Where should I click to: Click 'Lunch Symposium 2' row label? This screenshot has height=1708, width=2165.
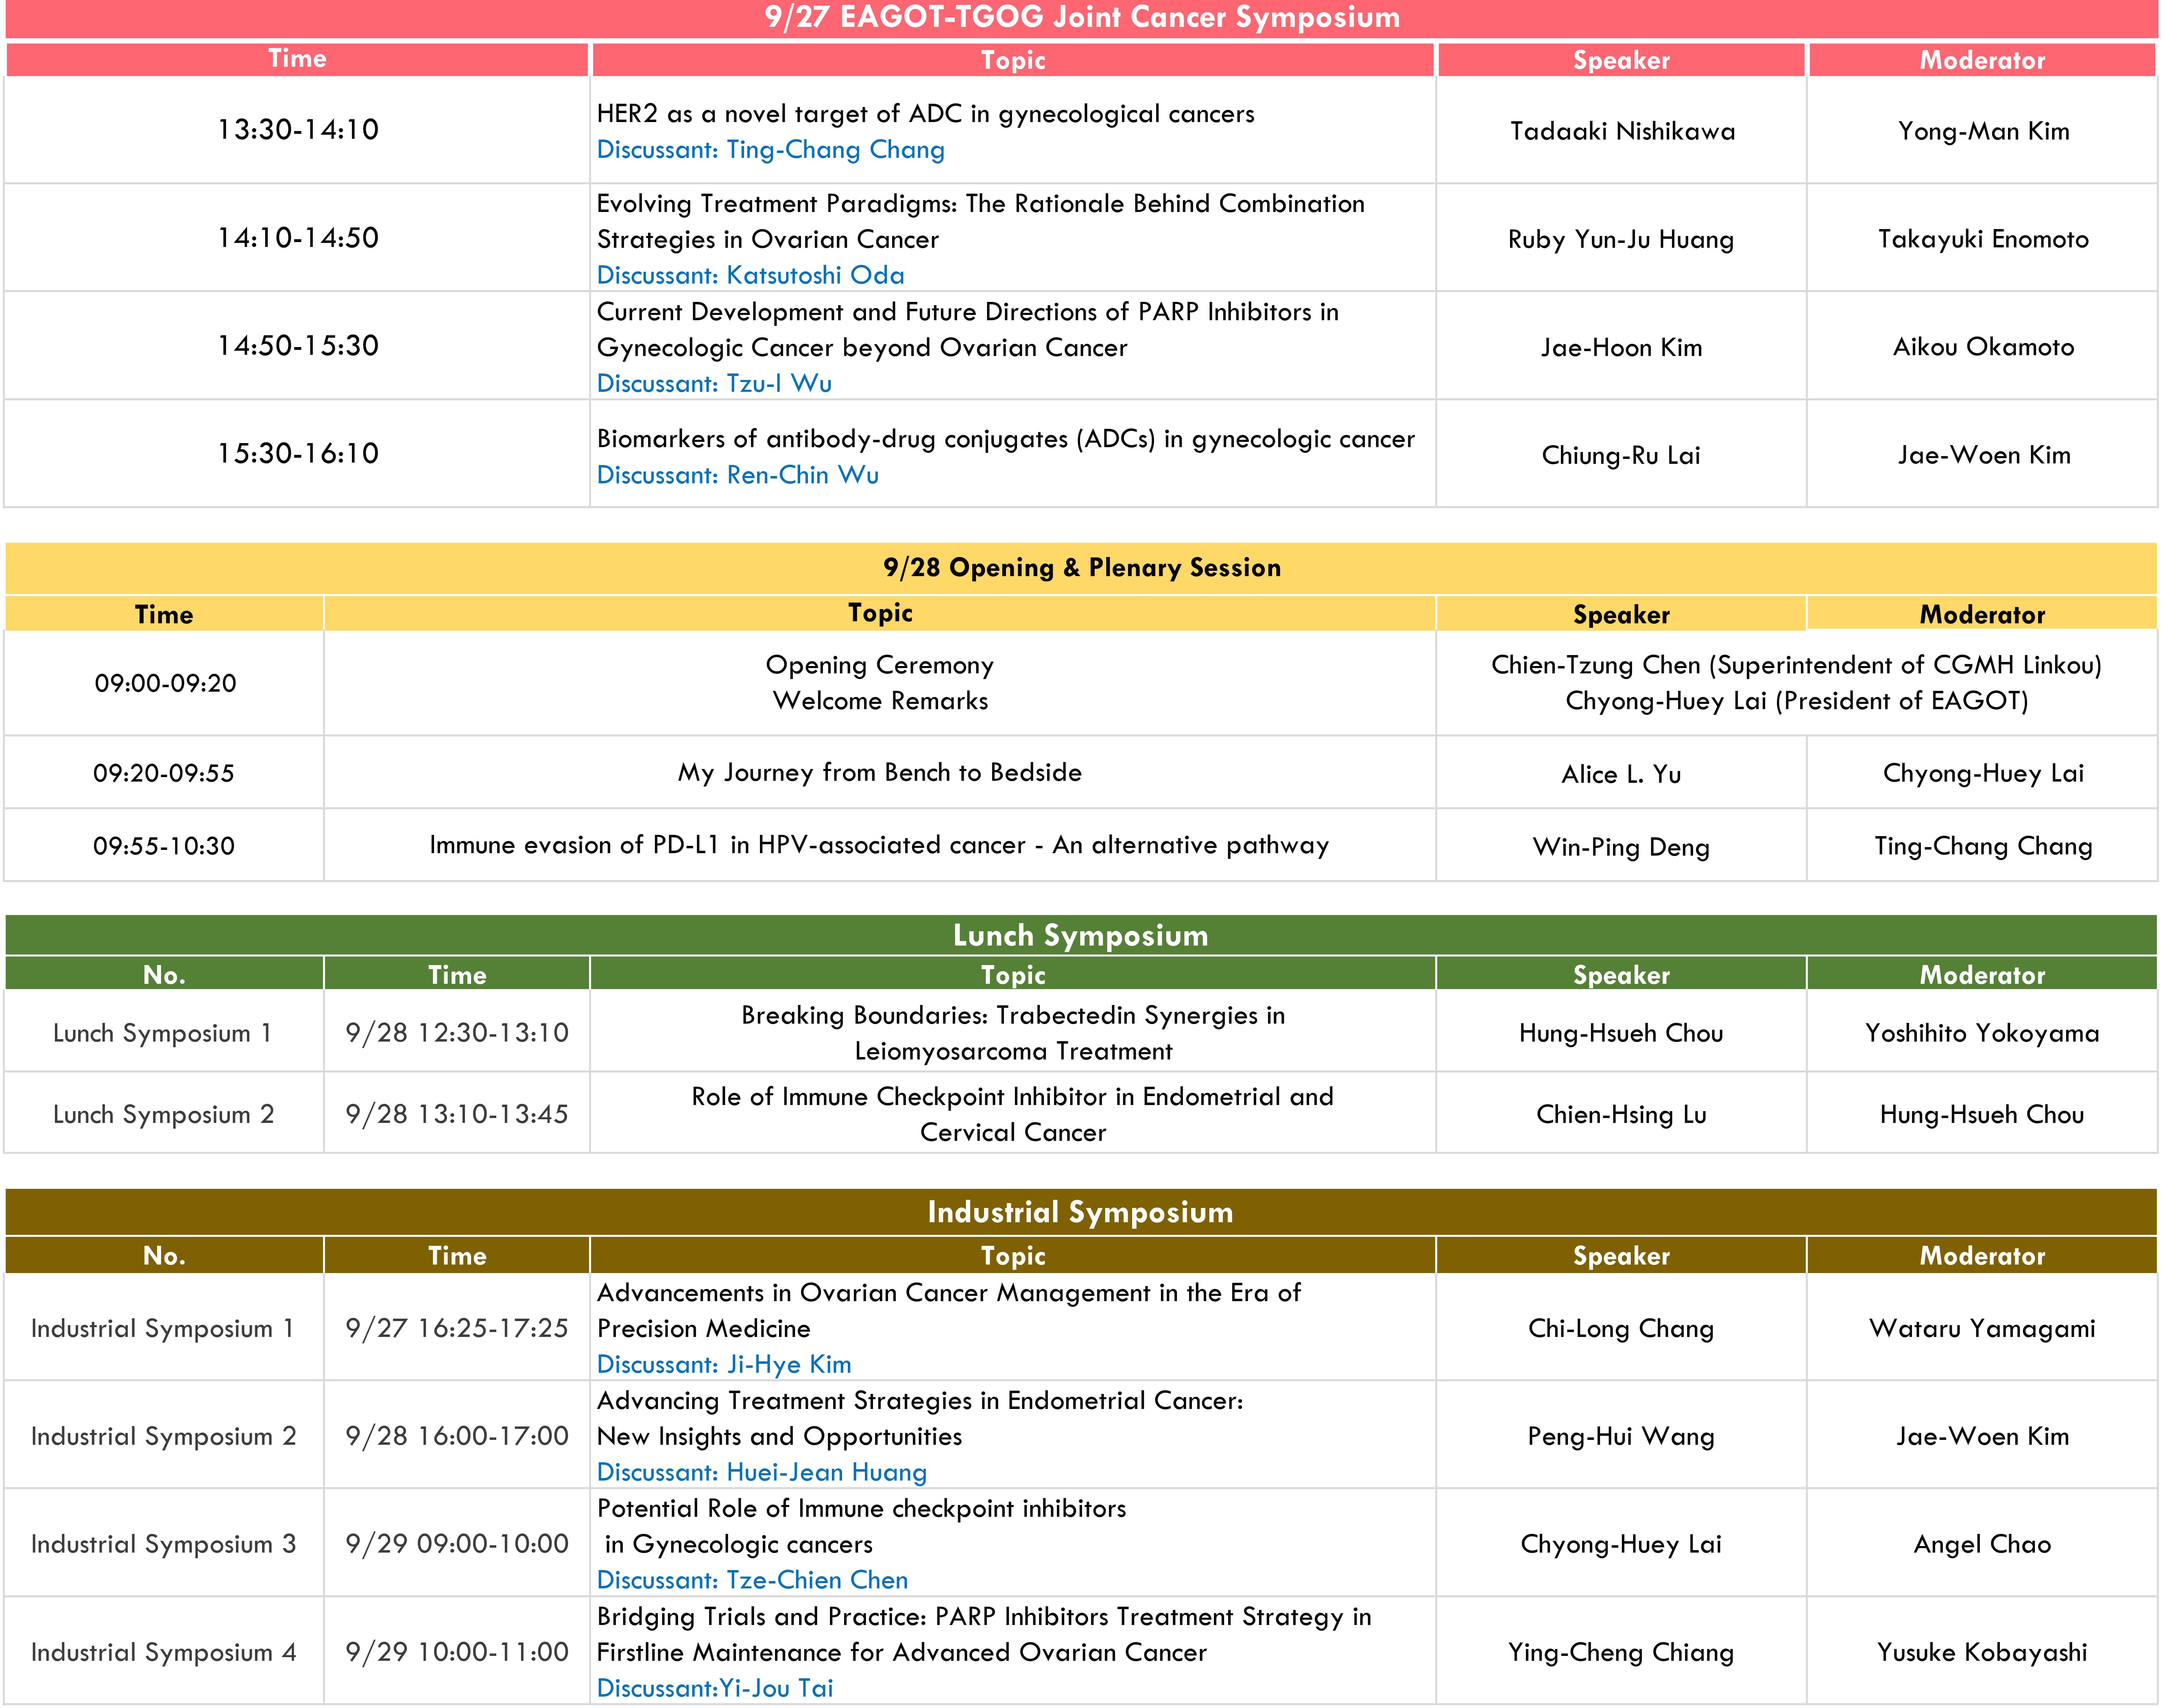[164, 1115]
